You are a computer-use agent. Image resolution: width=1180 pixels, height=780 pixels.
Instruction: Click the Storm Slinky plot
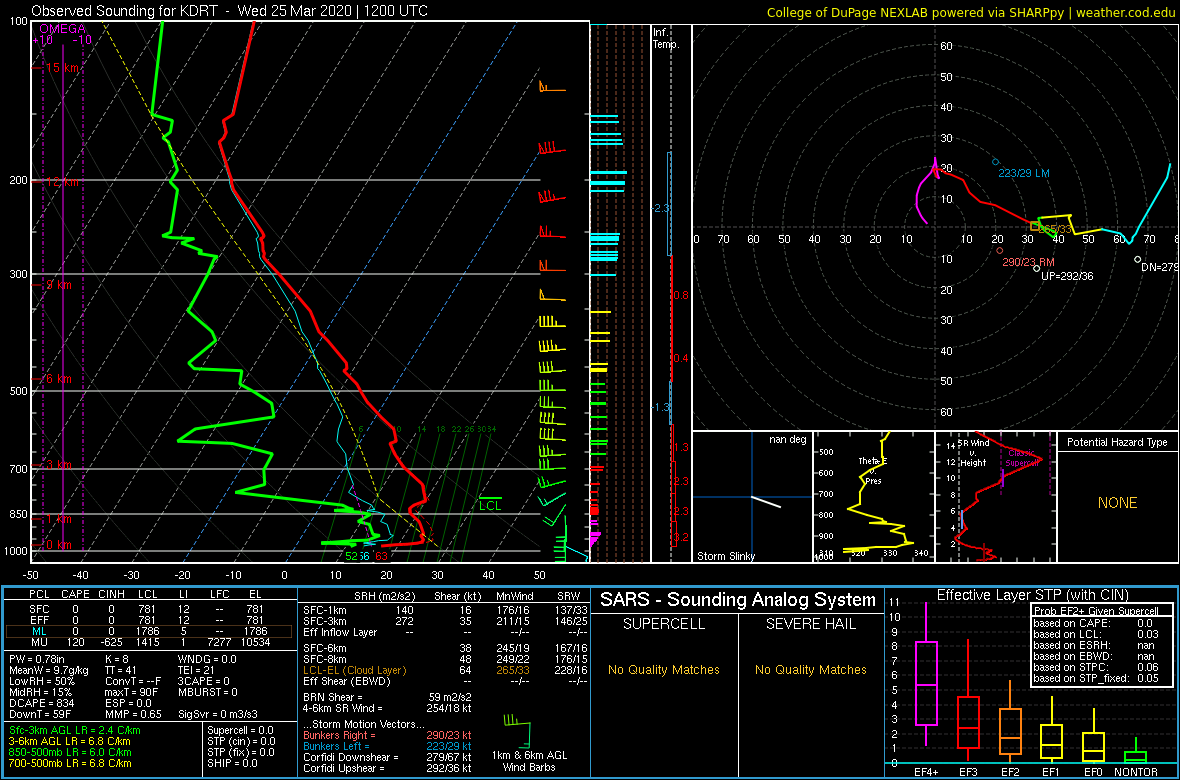[x=752, y=497]
